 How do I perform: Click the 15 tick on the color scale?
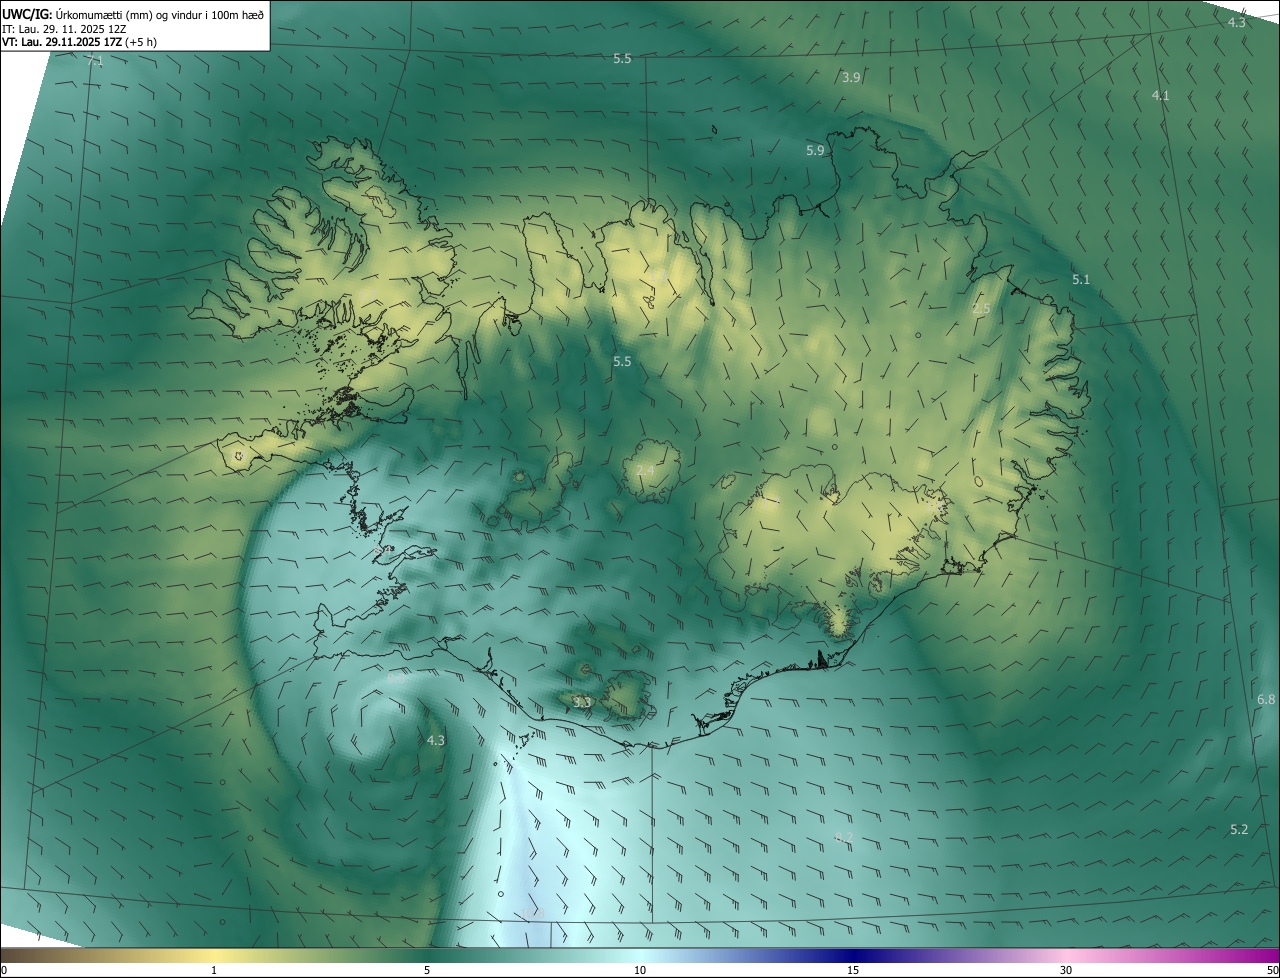coord(853,970)
